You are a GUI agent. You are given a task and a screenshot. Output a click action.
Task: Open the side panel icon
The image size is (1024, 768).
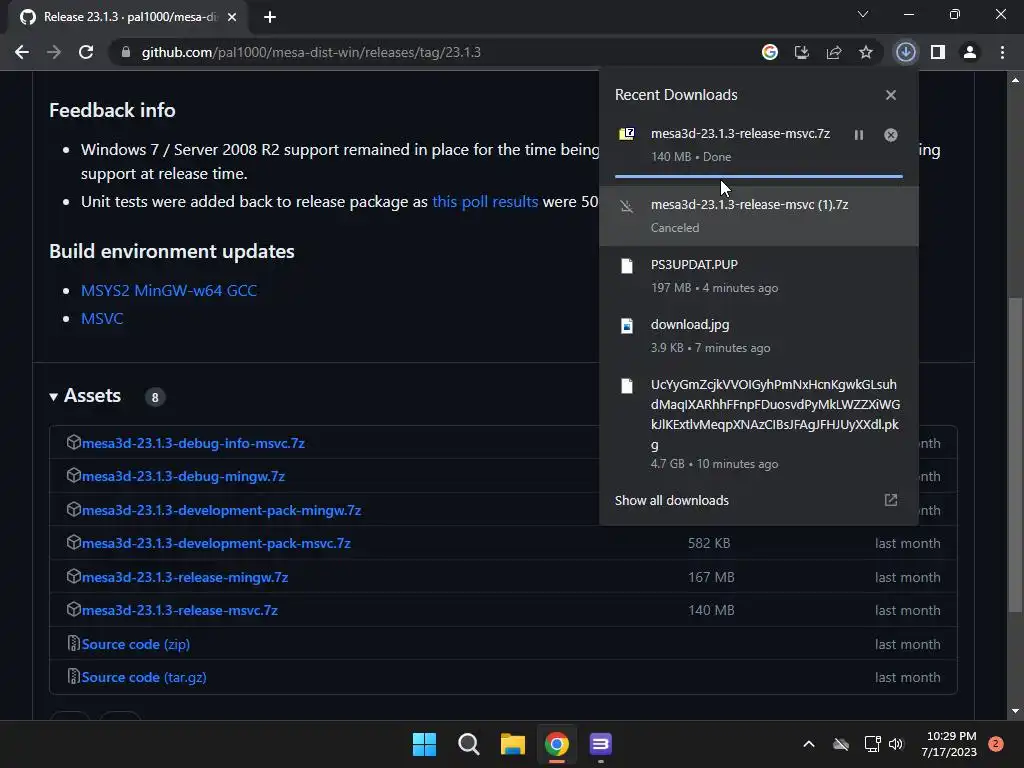pos(938,52)
